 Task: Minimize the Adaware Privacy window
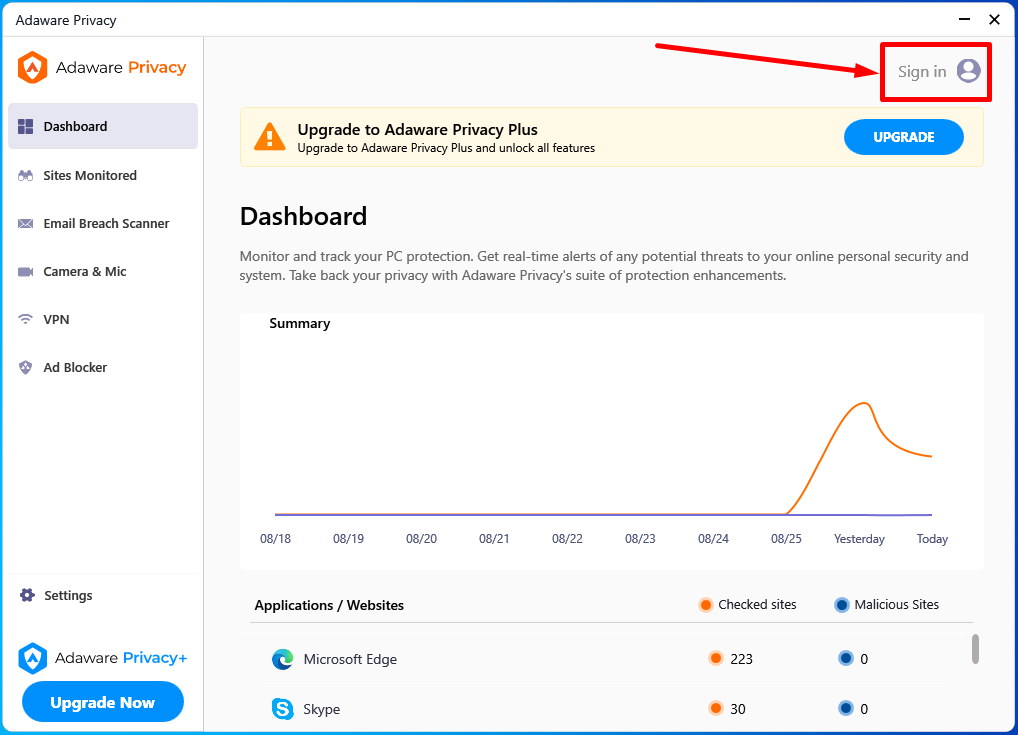pos(964,19)
